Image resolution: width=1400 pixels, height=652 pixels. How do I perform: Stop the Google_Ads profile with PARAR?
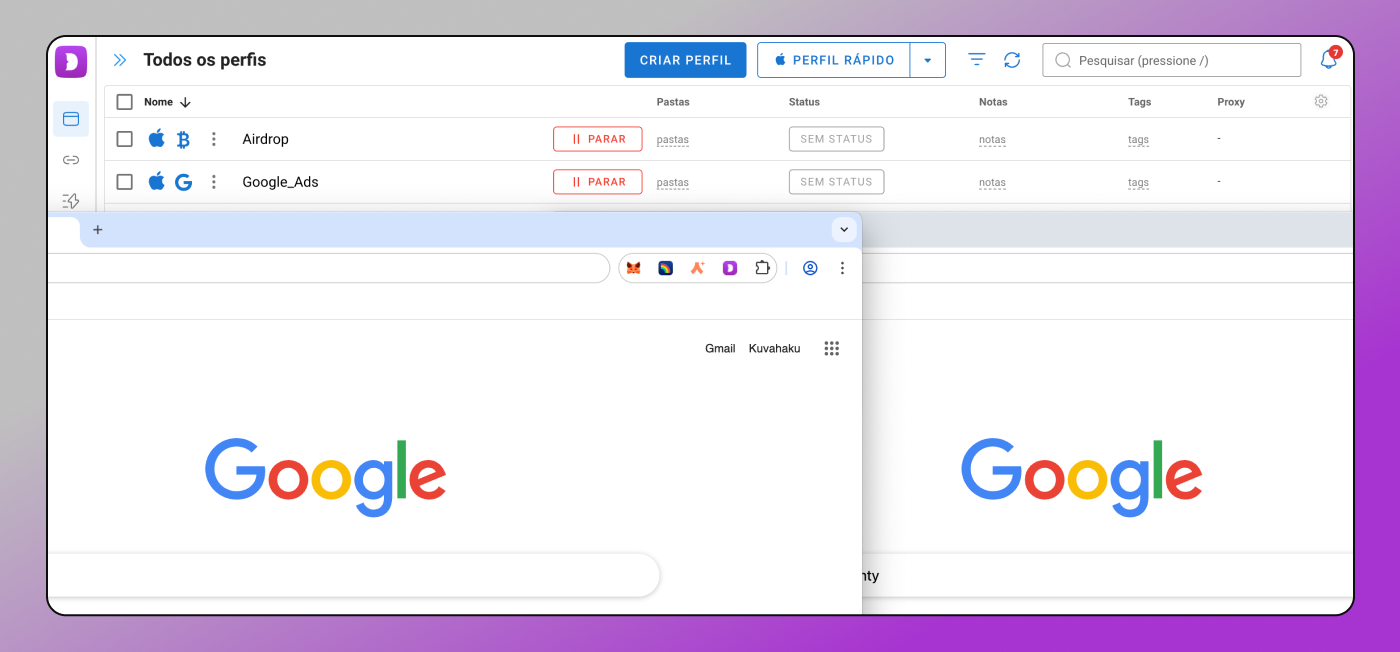(x=598, y=182)
